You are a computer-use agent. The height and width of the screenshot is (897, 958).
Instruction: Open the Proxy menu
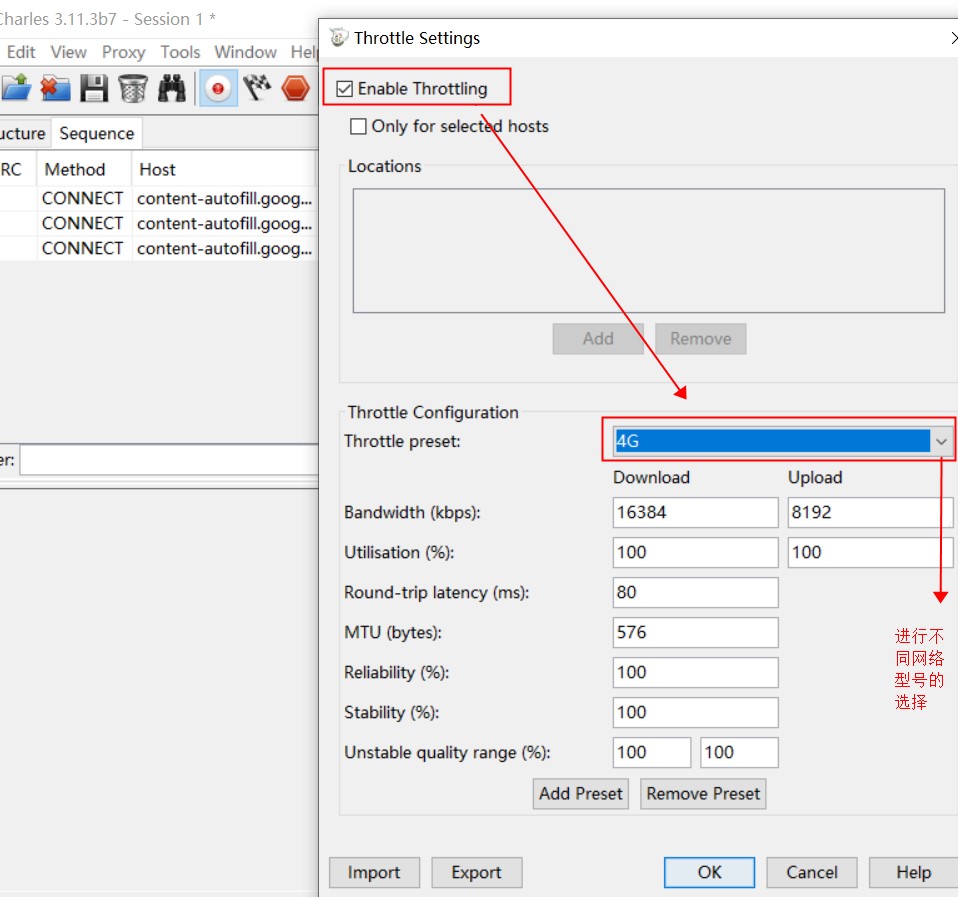123,52
